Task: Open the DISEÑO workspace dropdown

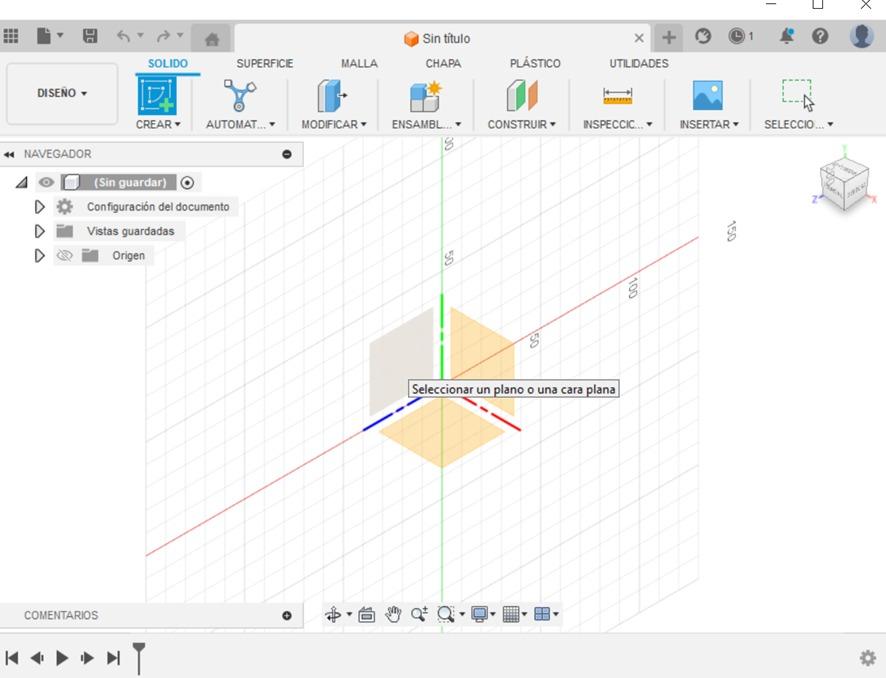Action: click(x=62, y=93)
